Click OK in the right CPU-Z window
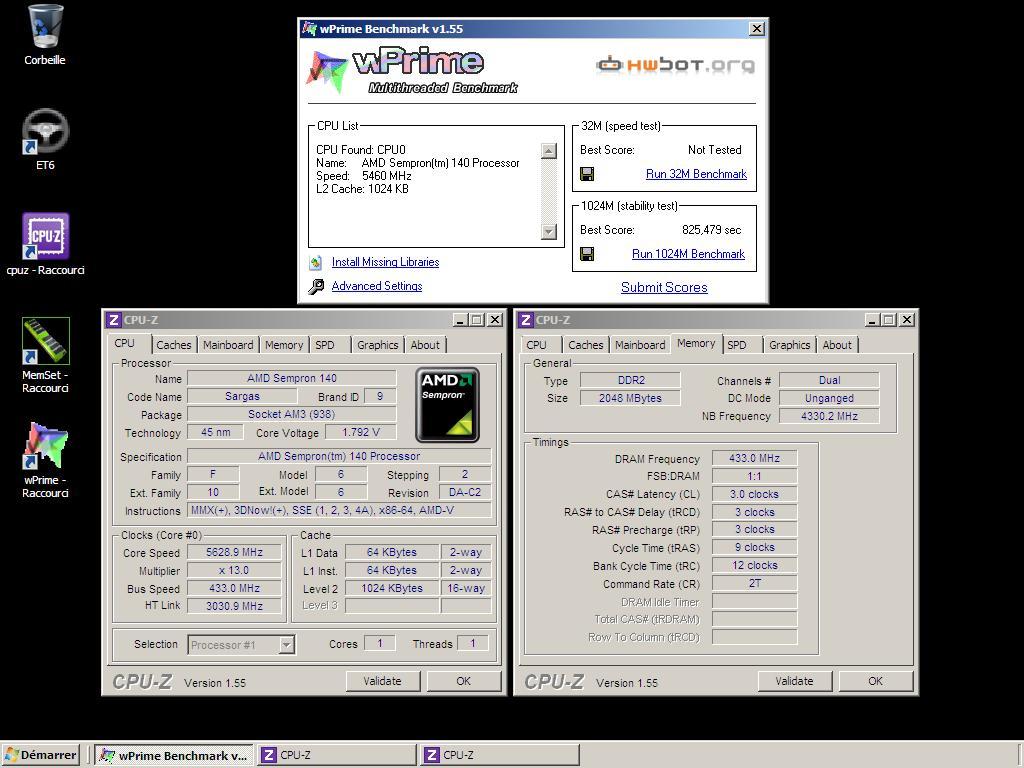Viewport: 1024px width, 768px height. 876,681
